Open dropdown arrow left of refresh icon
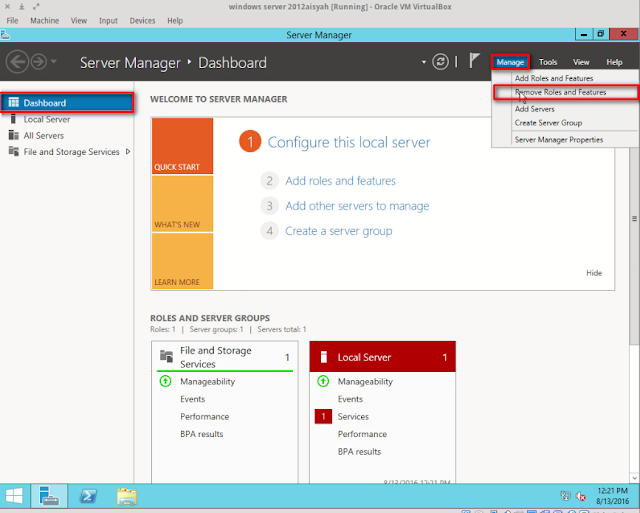640x513 pixels. click(x=424, y=62)
